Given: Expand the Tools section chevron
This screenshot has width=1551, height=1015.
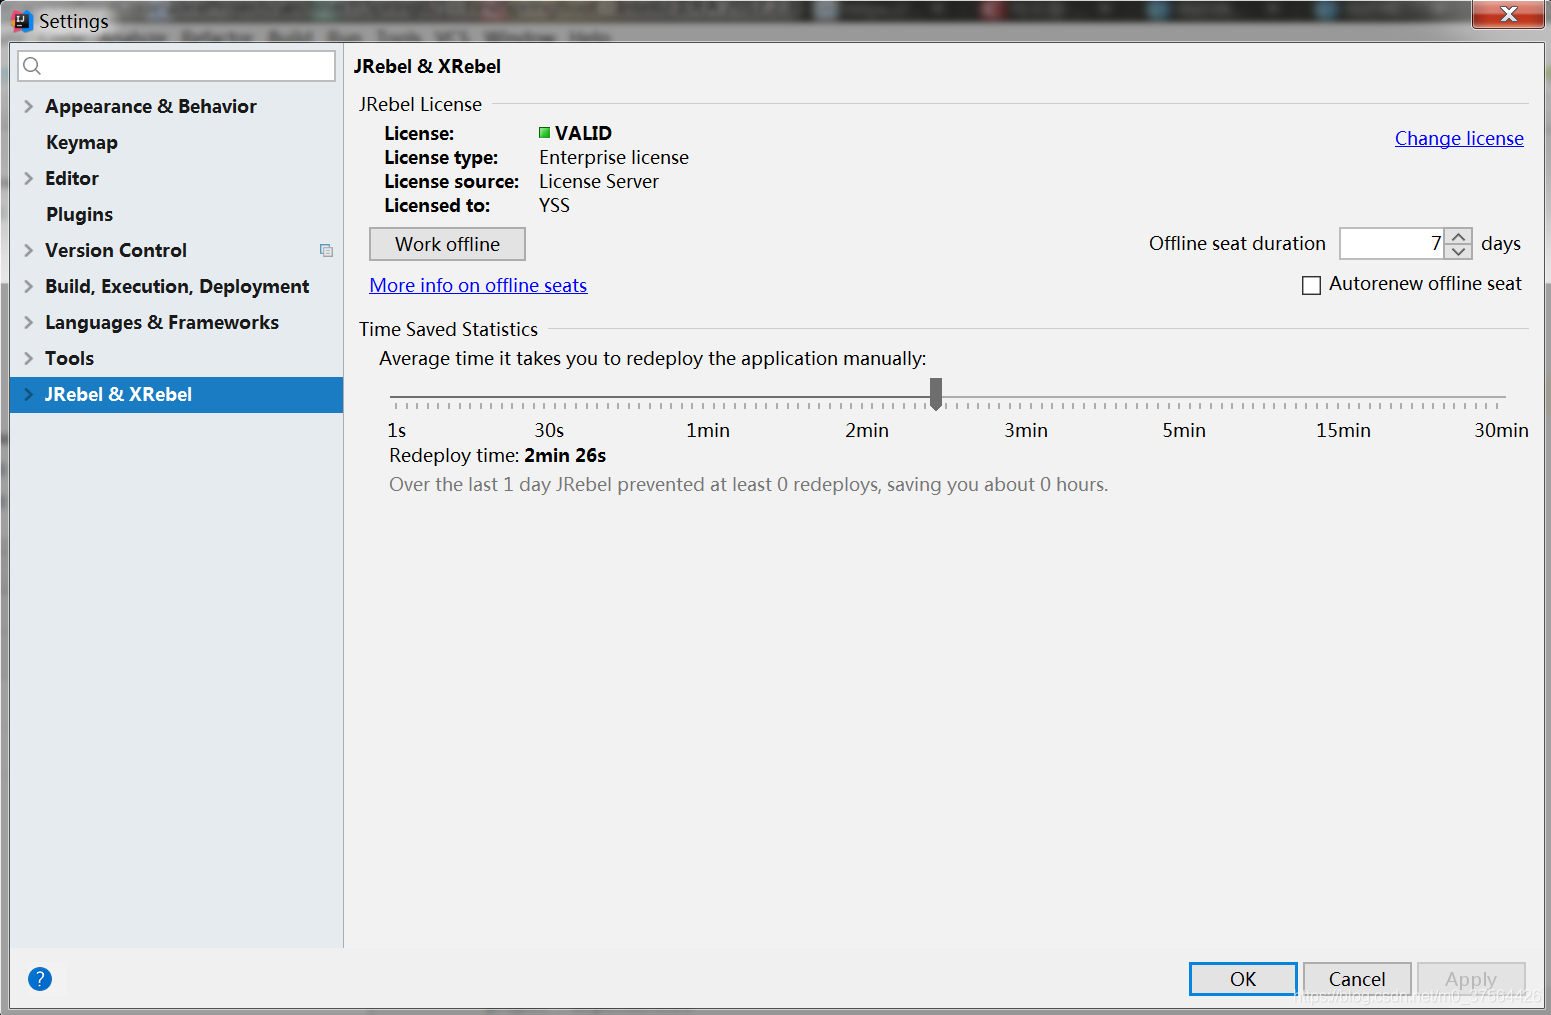Looking at the screenshot, I should [x=28, y=358].
